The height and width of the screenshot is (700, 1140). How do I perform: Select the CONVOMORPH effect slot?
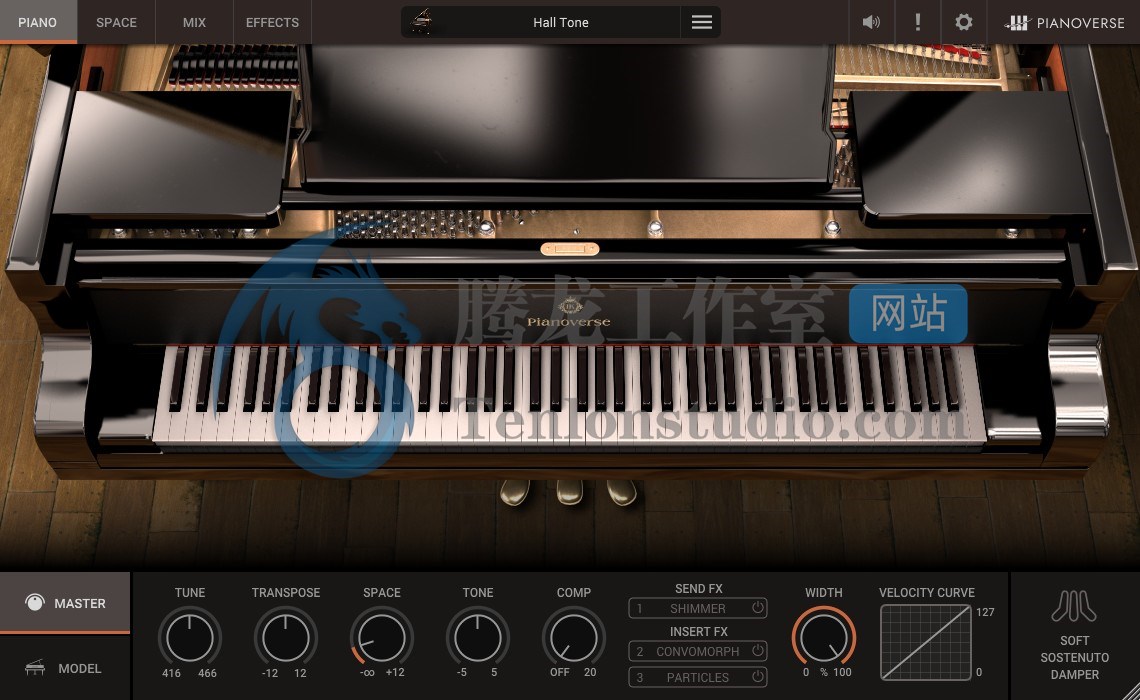(x=697, y=651)
